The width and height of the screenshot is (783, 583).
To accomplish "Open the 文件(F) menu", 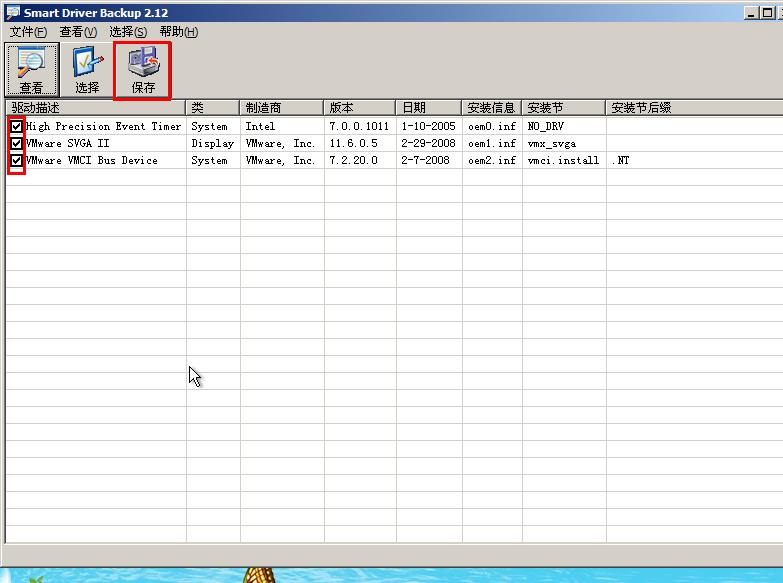I will 28,32.
